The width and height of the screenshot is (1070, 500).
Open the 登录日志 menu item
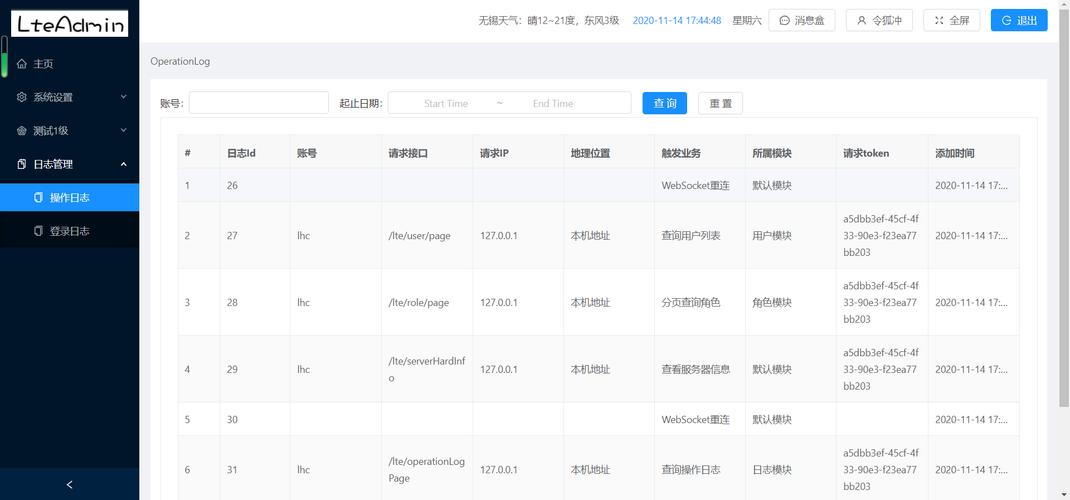pos(69,231)
